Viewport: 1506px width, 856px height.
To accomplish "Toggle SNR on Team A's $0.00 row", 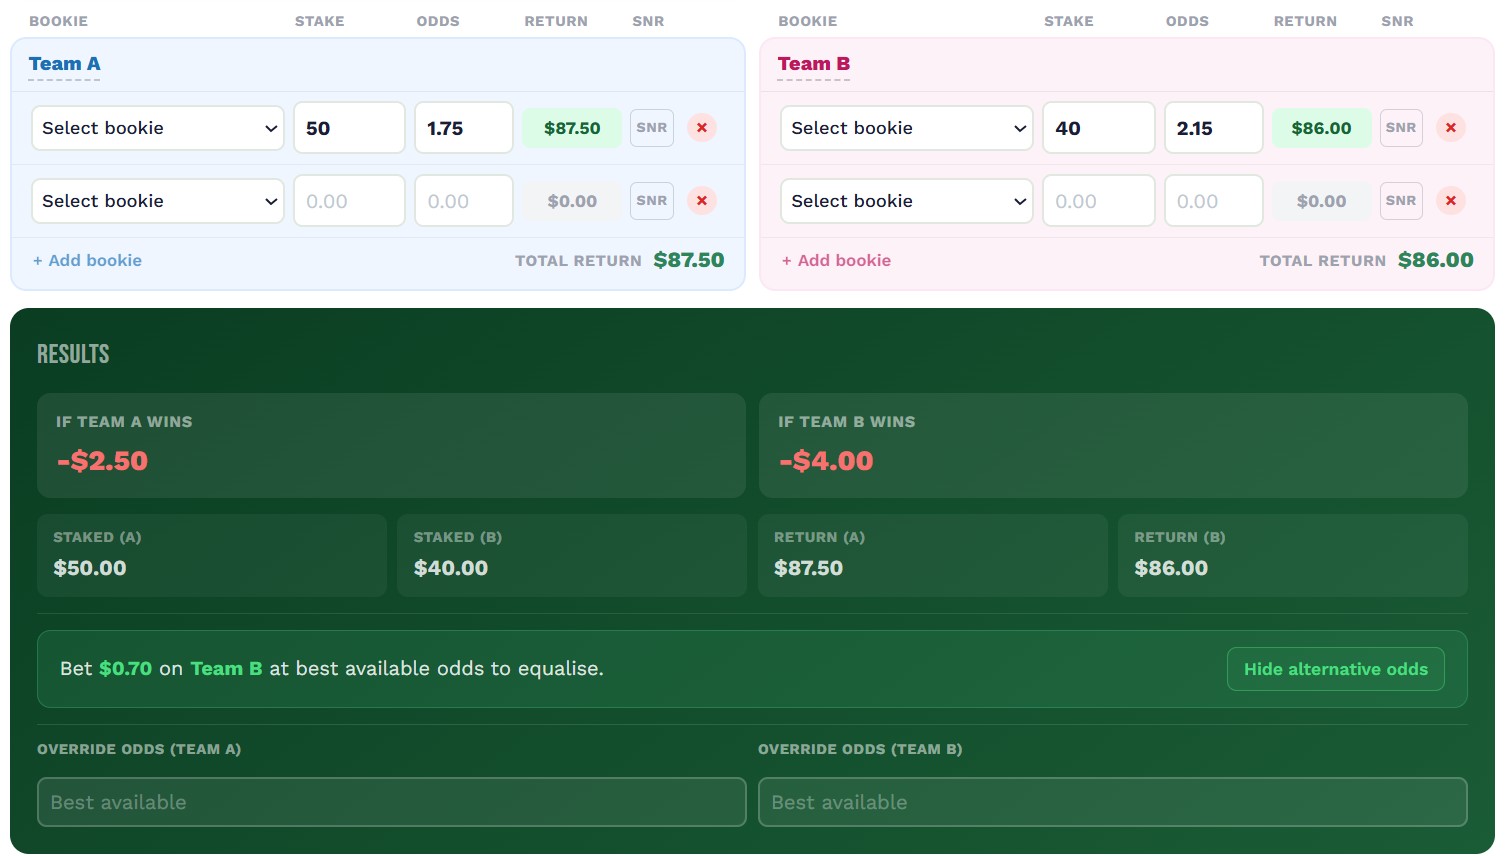I will [652, 201].
